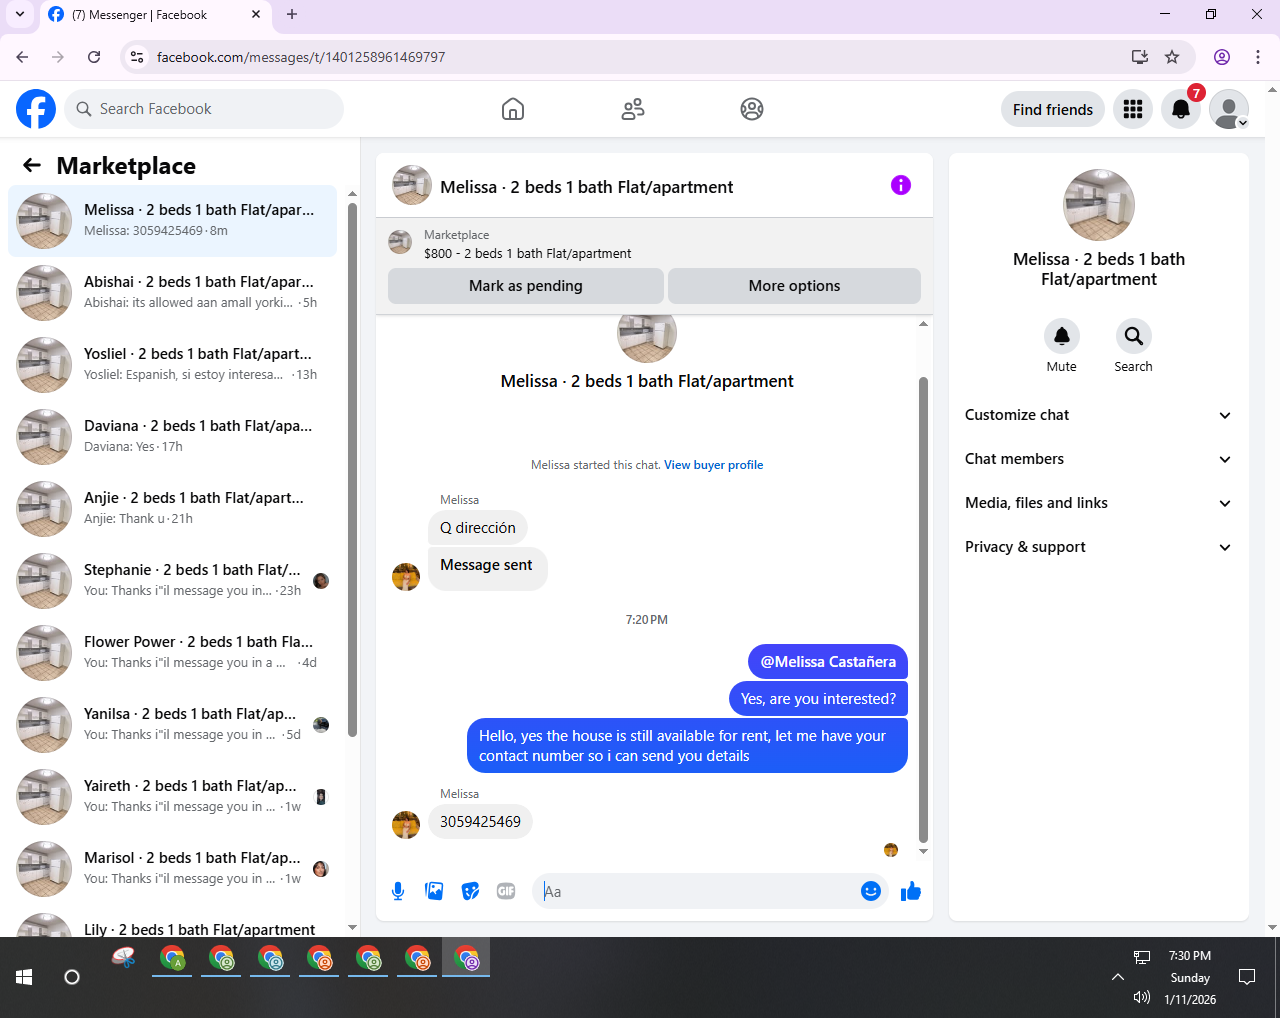Open Yaireth conversation in chat list
1280x1018 pixels.
[x=172, y=797]
